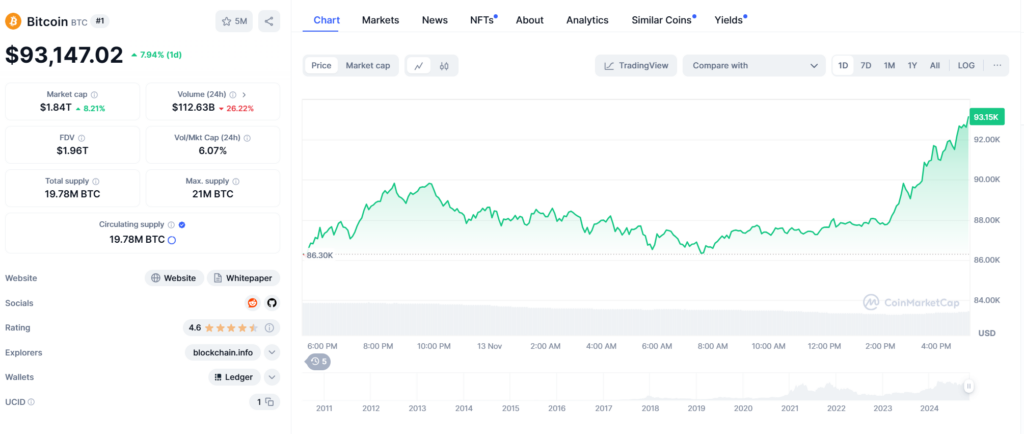The image size is (1024, 434).
Task: Open the Chart tab
Action: [327, 20]
